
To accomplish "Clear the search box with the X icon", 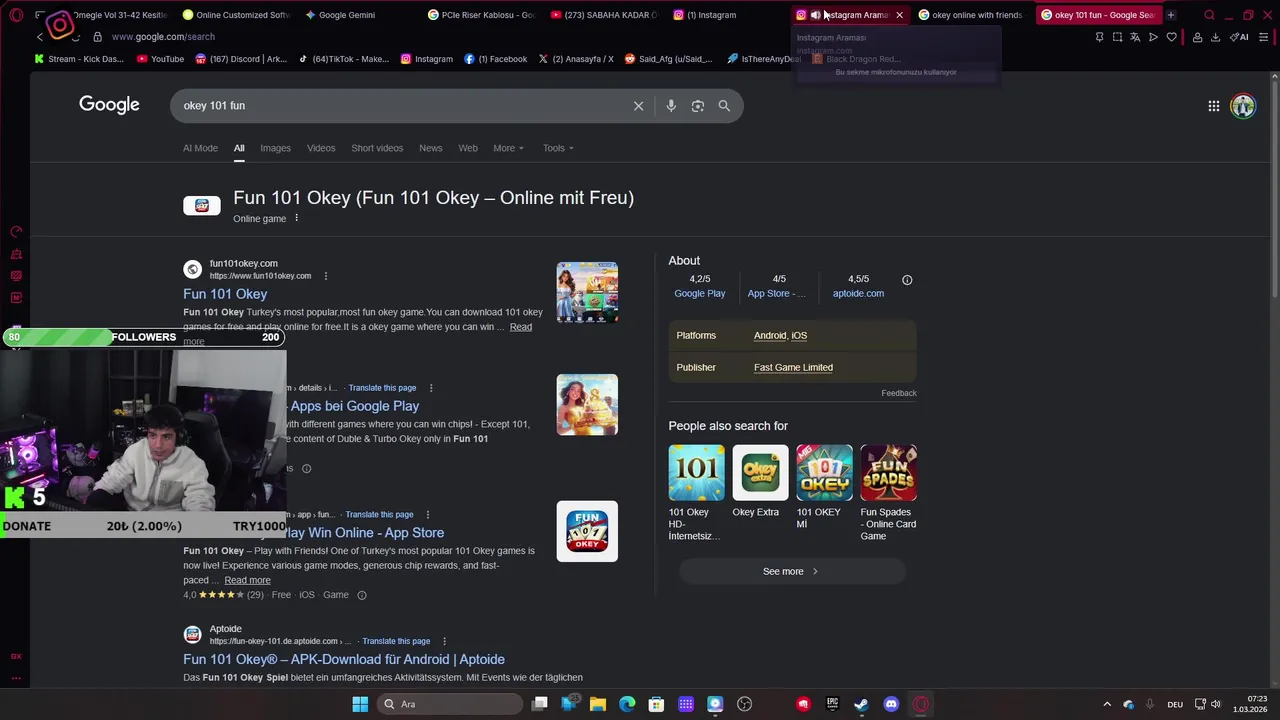I will [x=638, y=106].
